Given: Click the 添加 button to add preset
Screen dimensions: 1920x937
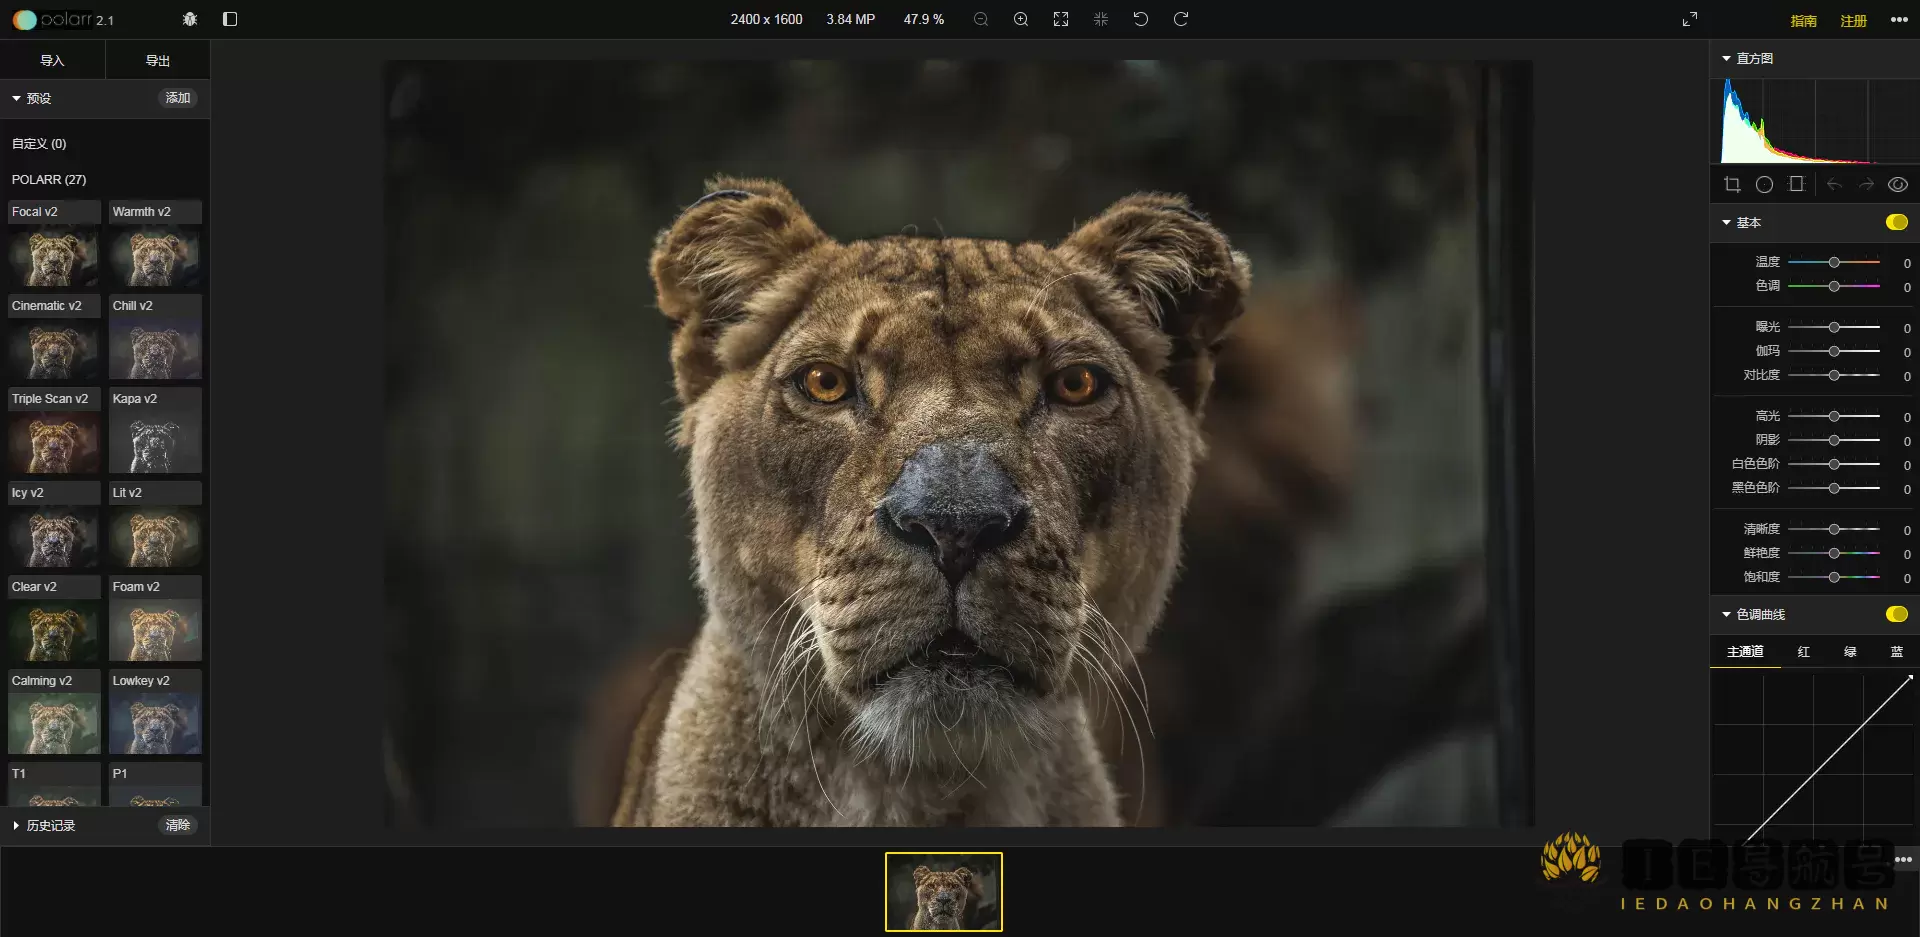Looking at the screenshot, I should click(177, 98).
